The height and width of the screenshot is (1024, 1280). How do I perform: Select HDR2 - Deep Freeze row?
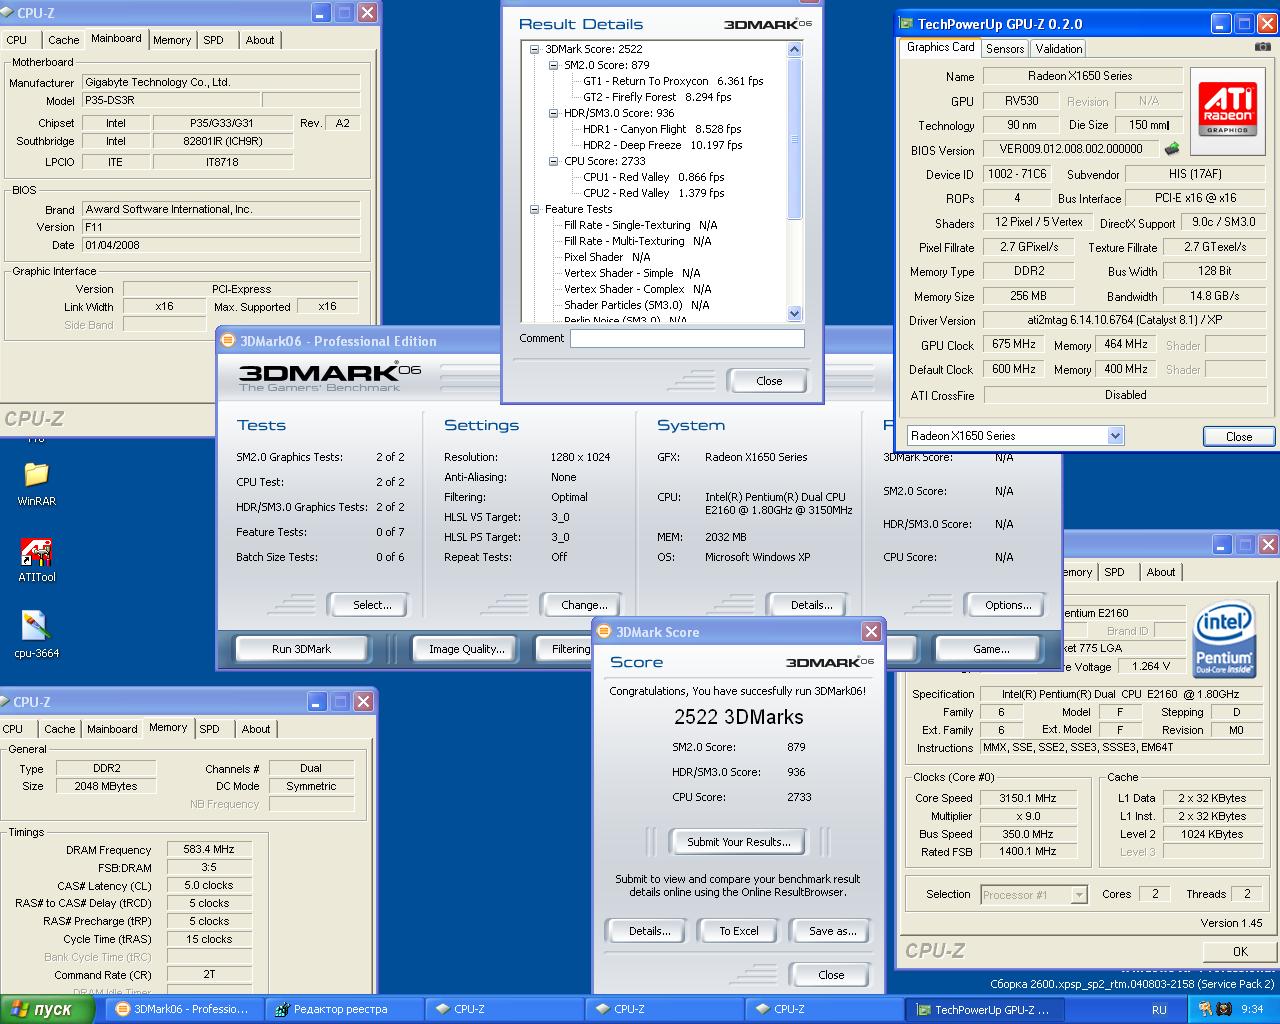click(x=662, y=145)
